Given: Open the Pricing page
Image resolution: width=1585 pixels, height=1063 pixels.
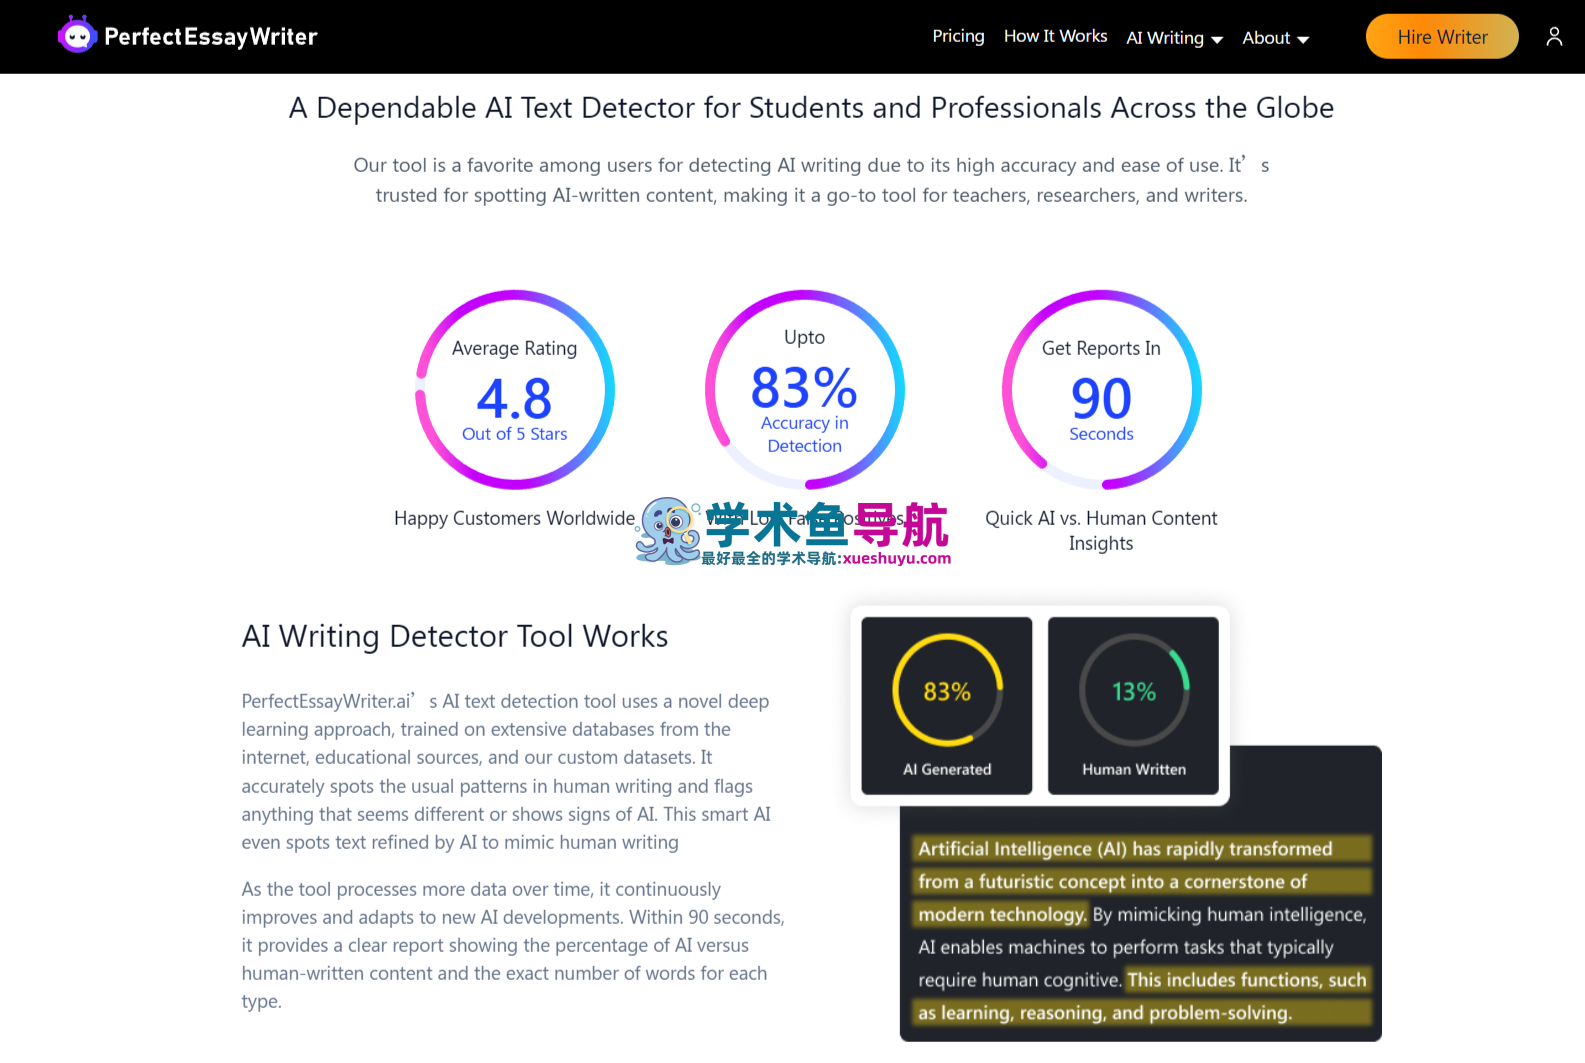Looking at the screenshot, I should (x=958, y=36).
